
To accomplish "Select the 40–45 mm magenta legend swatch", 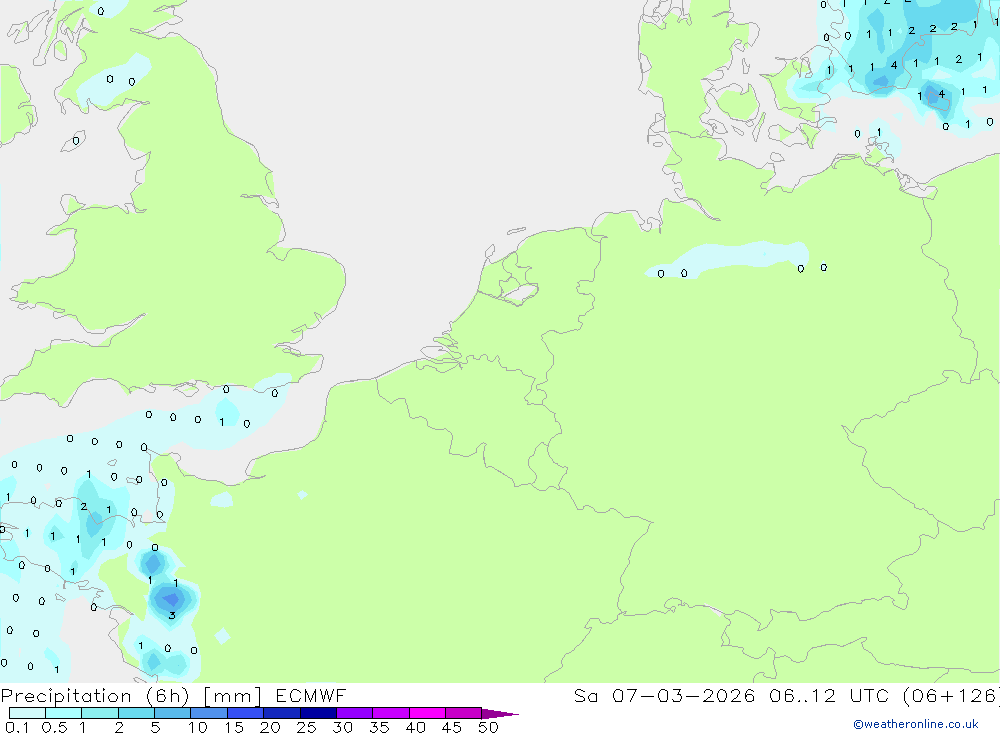I will [427, 713].
